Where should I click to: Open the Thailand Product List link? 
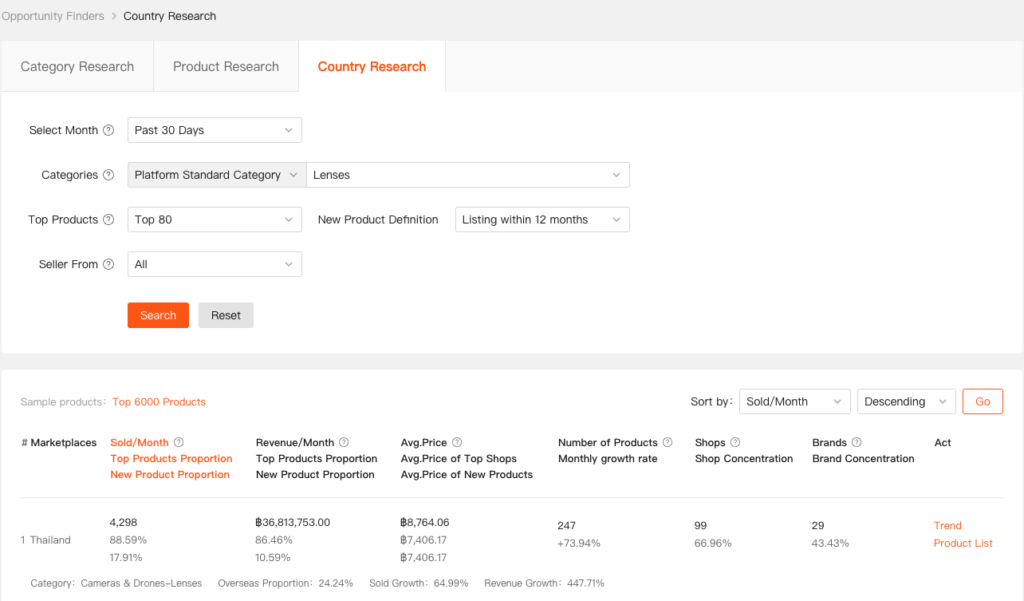(962, 543)
